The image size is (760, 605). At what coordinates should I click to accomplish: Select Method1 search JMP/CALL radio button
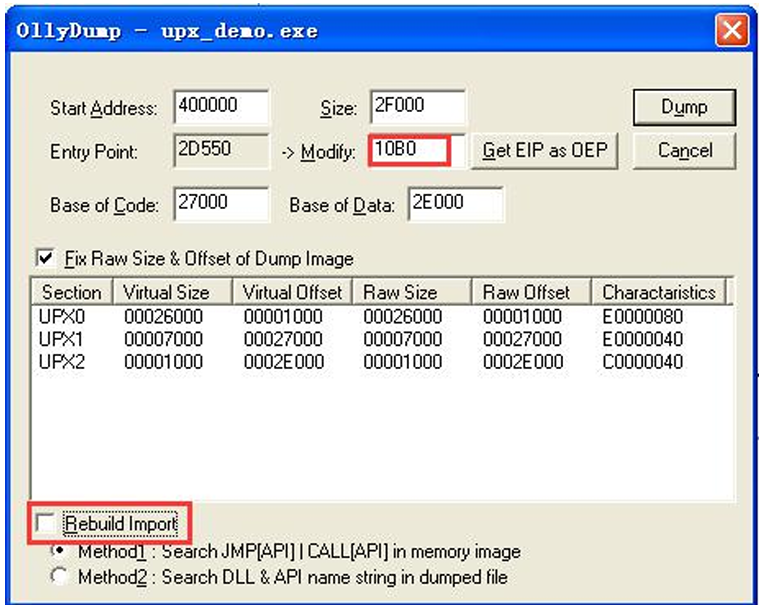(59, 551)
